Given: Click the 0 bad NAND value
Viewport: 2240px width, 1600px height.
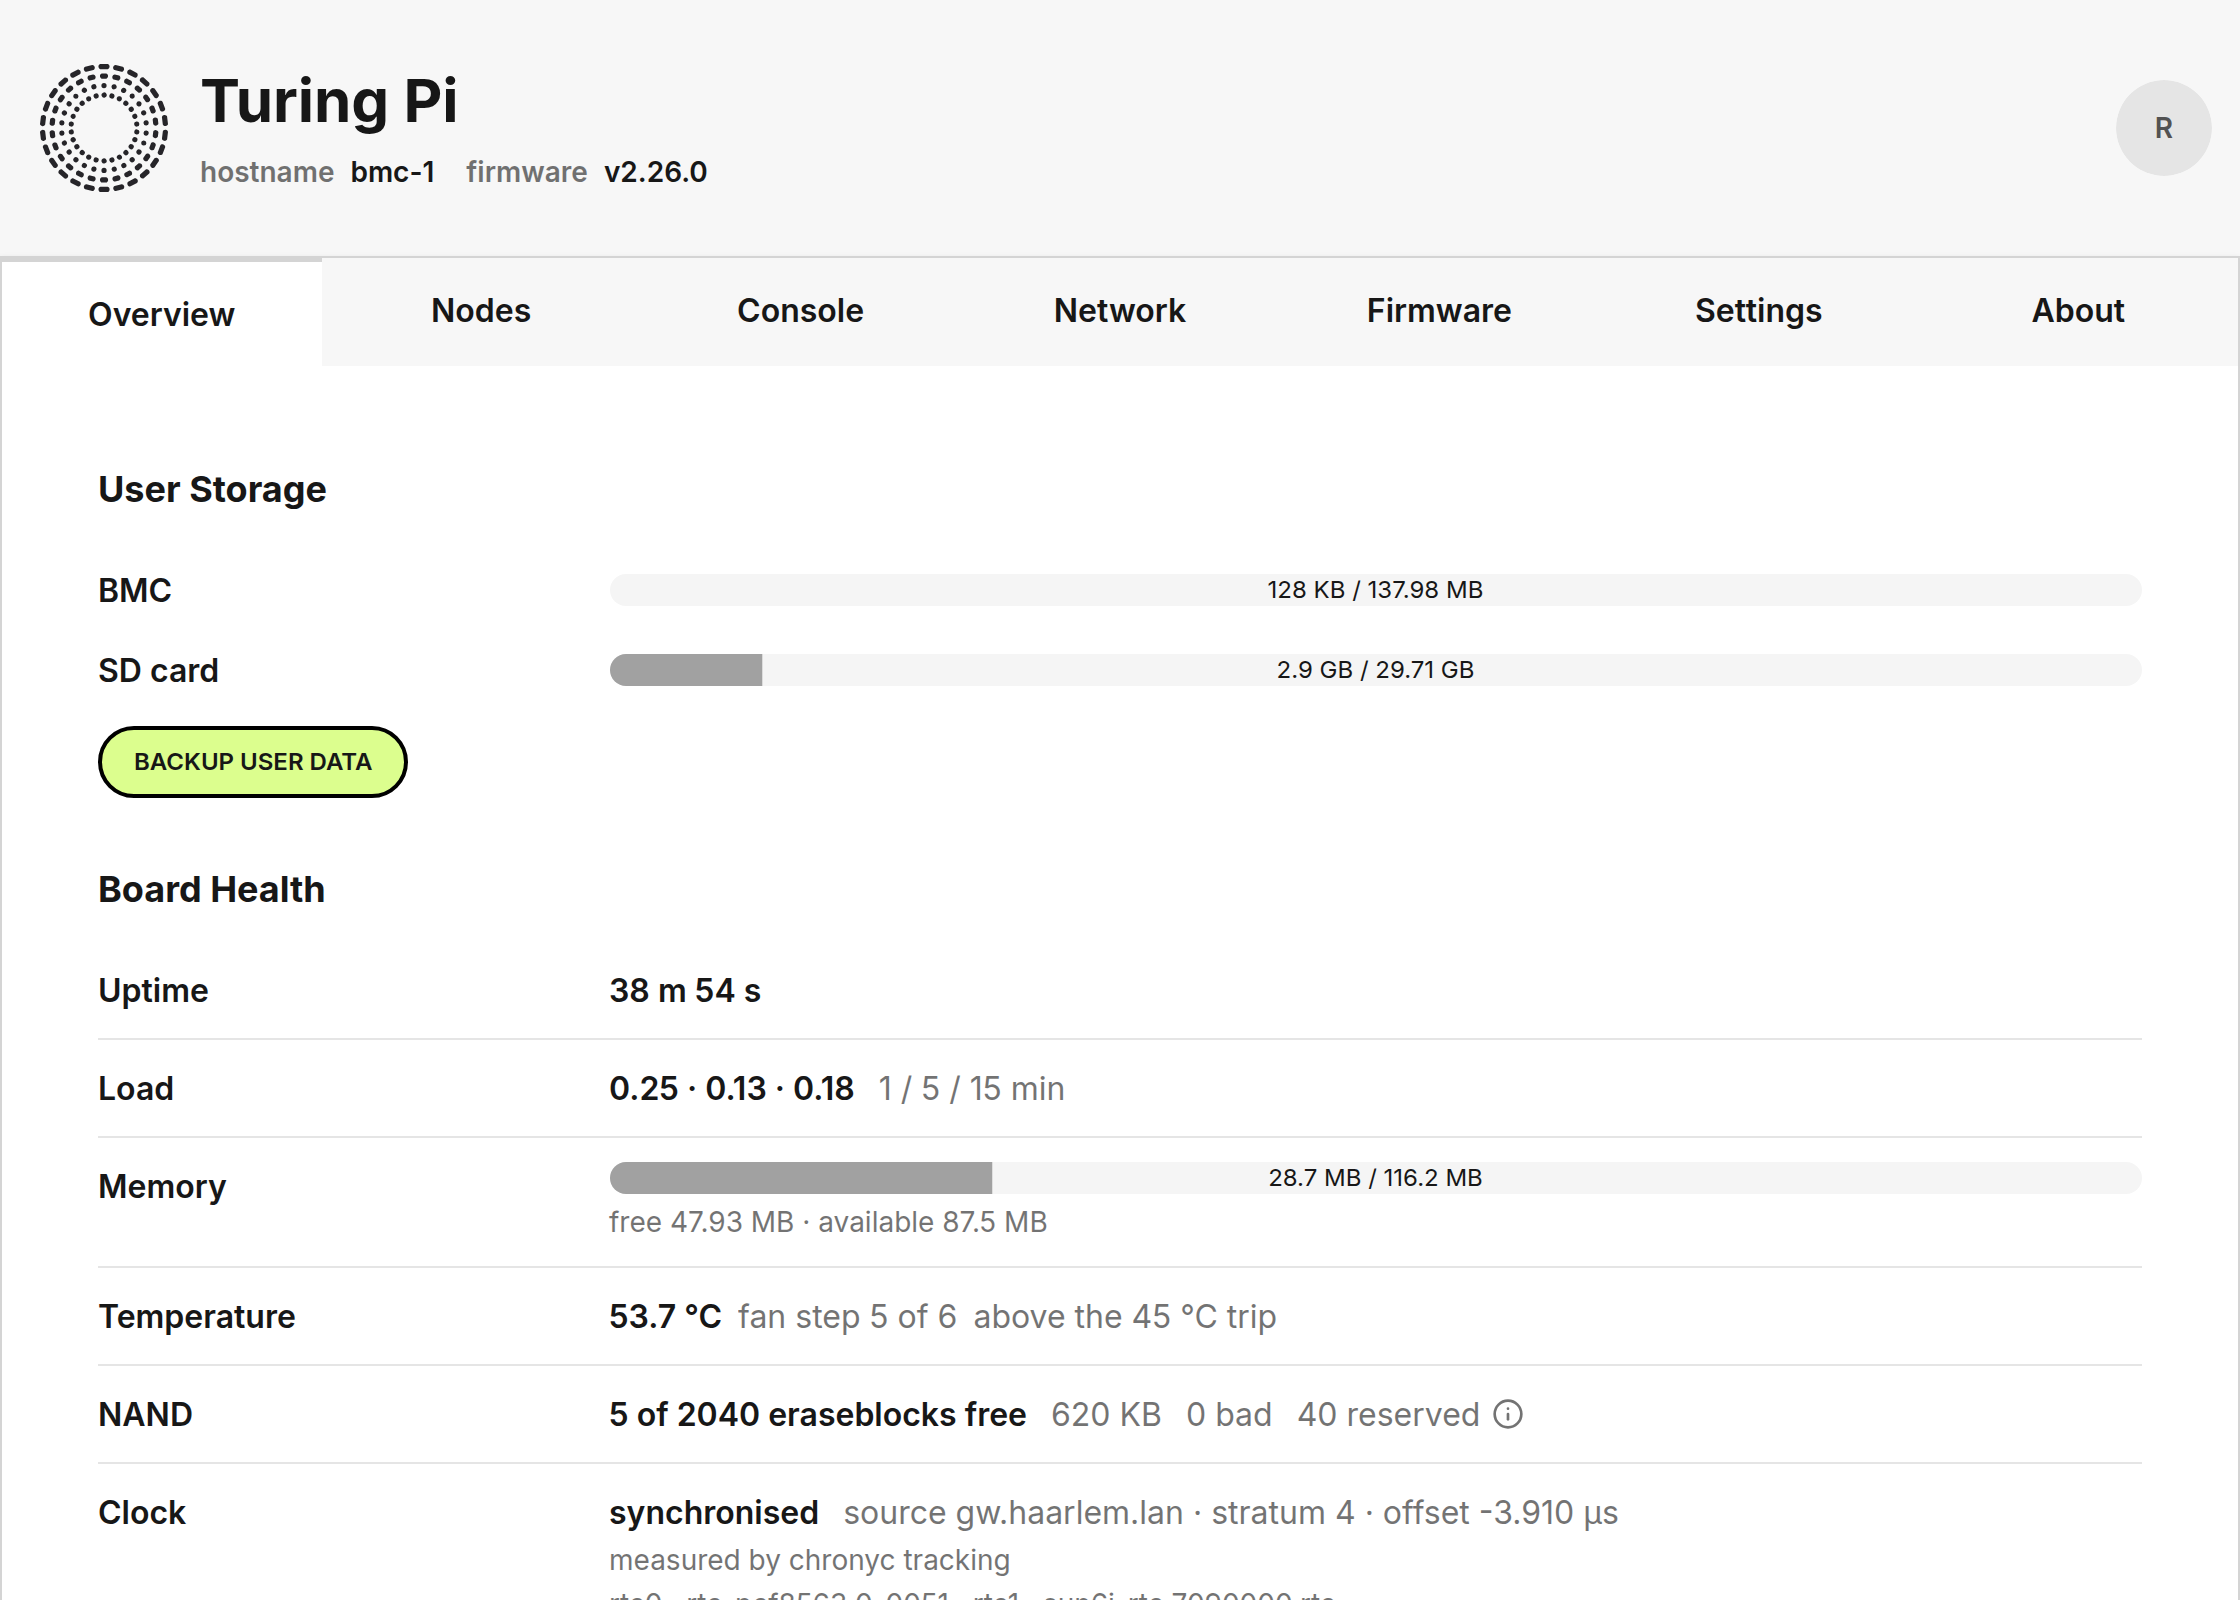Looking at the screenshot, I should tap(1229, 1414).
